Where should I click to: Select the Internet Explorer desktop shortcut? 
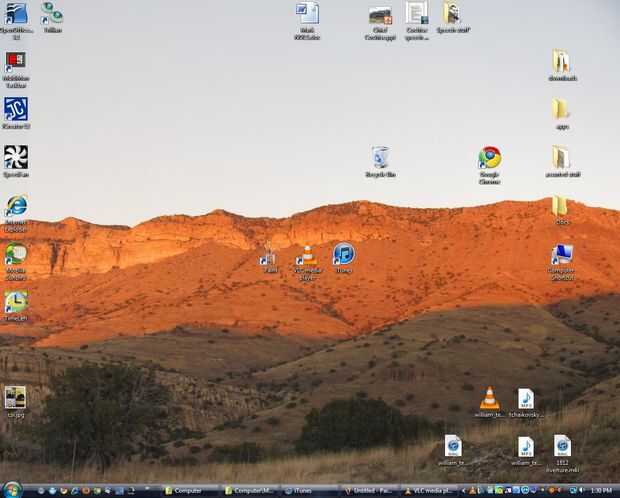pyautogui.click(x=16, y=213)
